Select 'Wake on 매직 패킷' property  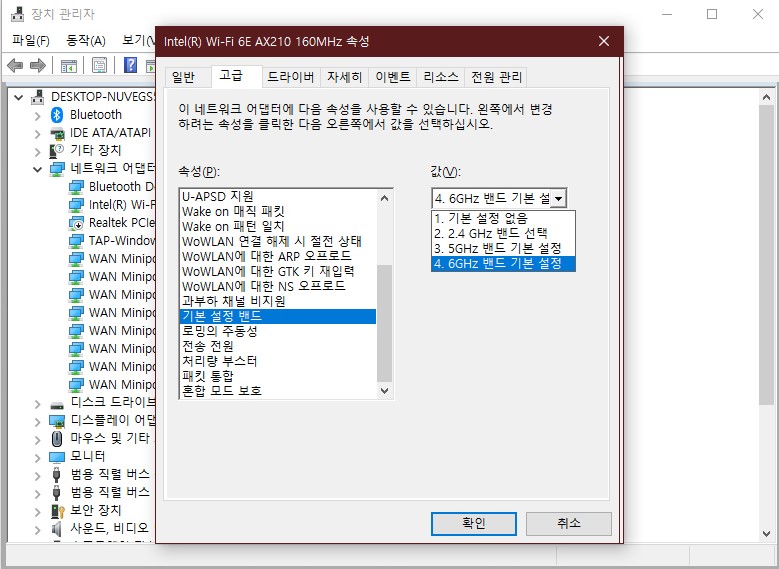277,212
